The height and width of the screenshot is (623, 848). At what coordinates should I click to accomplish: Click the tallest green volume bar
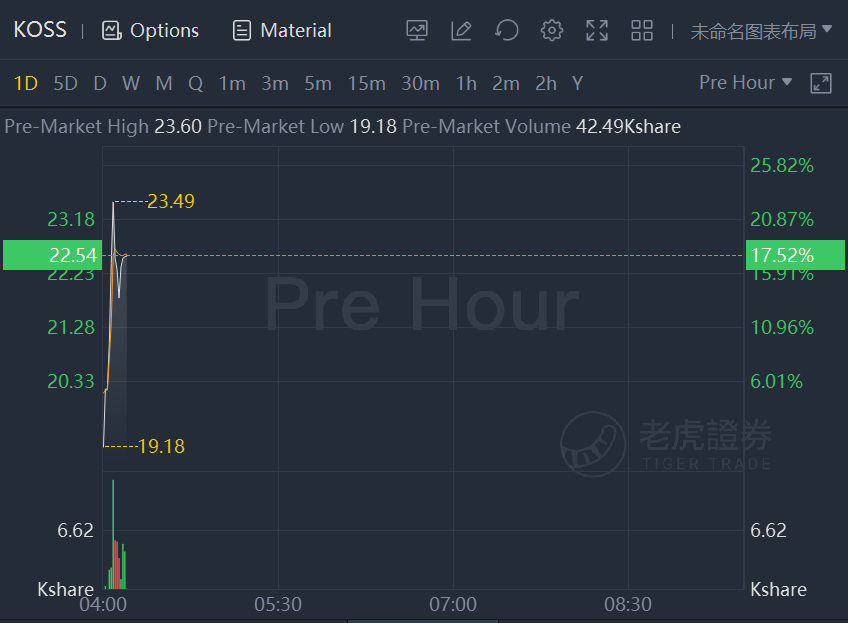tap(113, 534)
